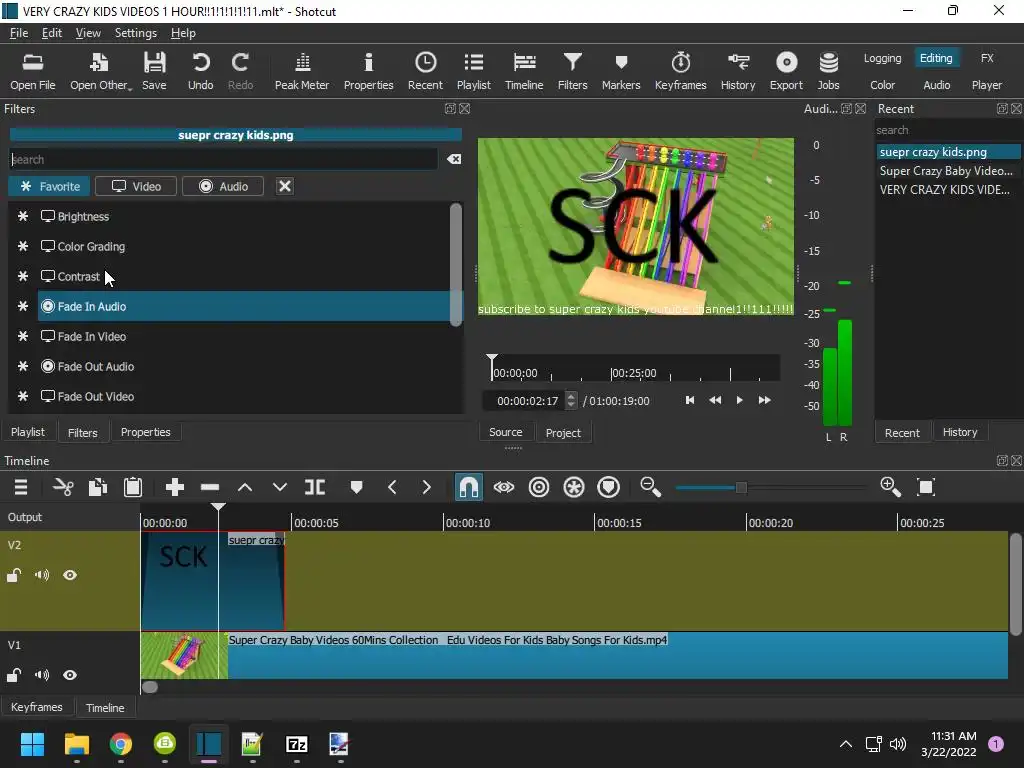
Task: Open the Markers panel
Action: click(x=621, y=71)
